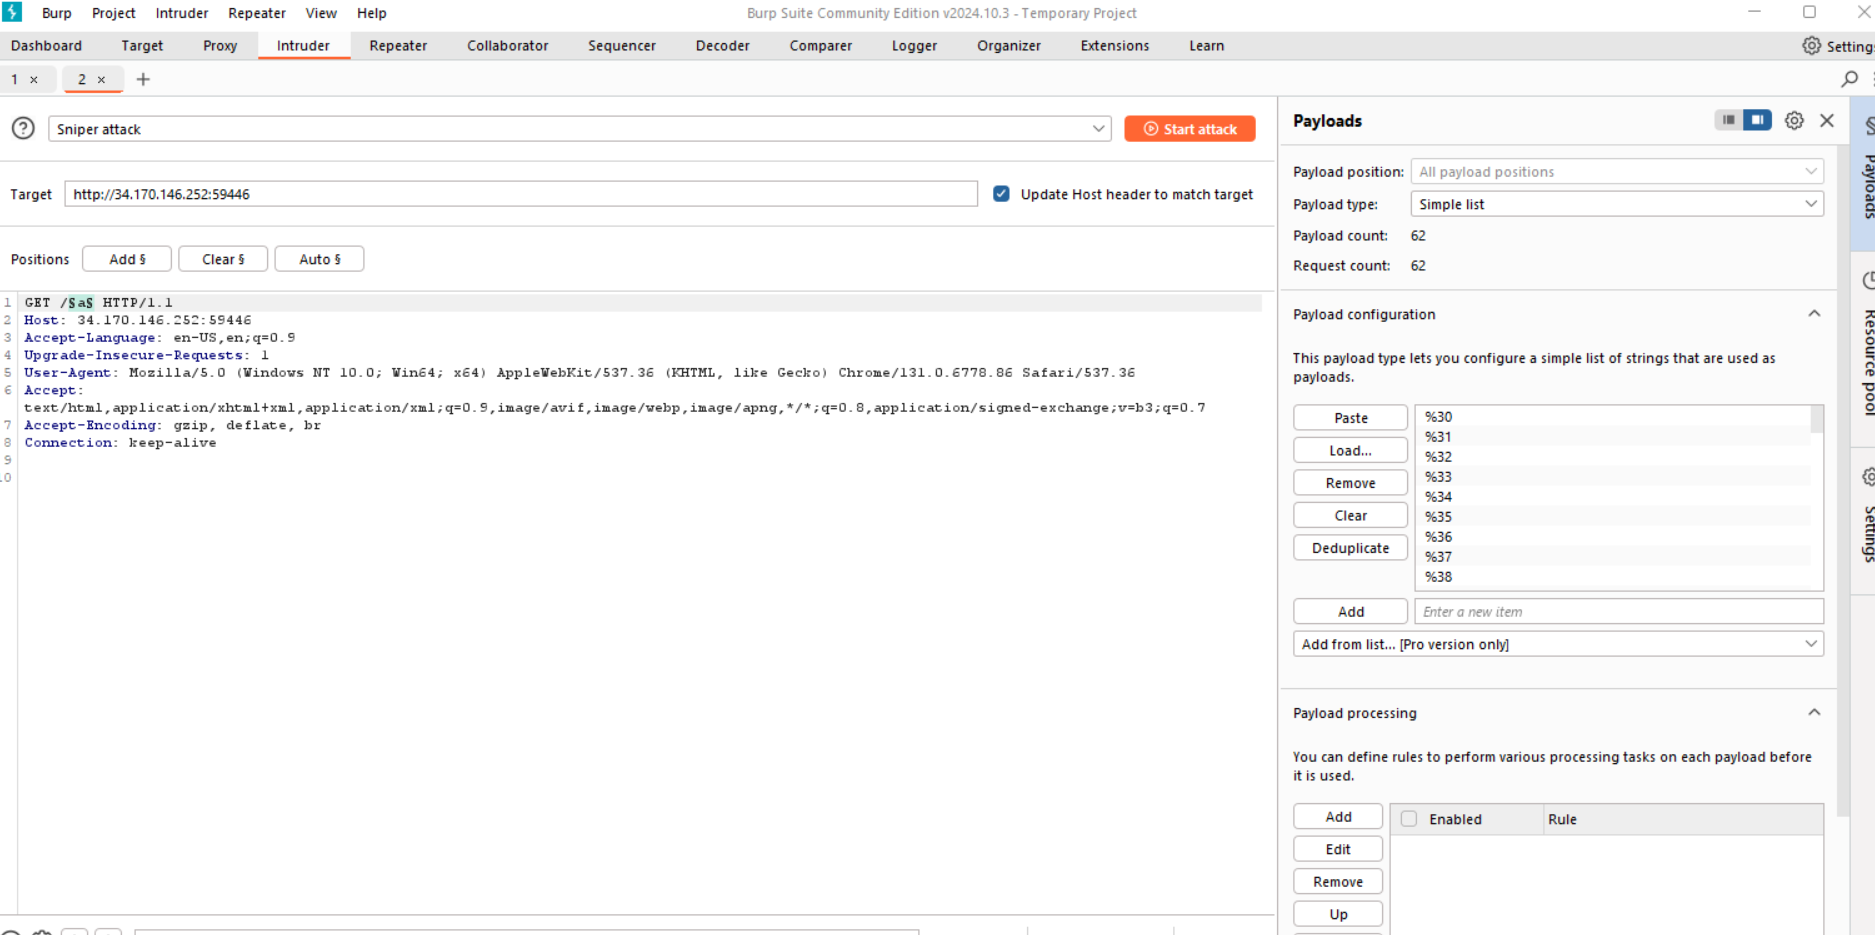
Task: Open the Help menu
Action: click(x=372, y=13)
